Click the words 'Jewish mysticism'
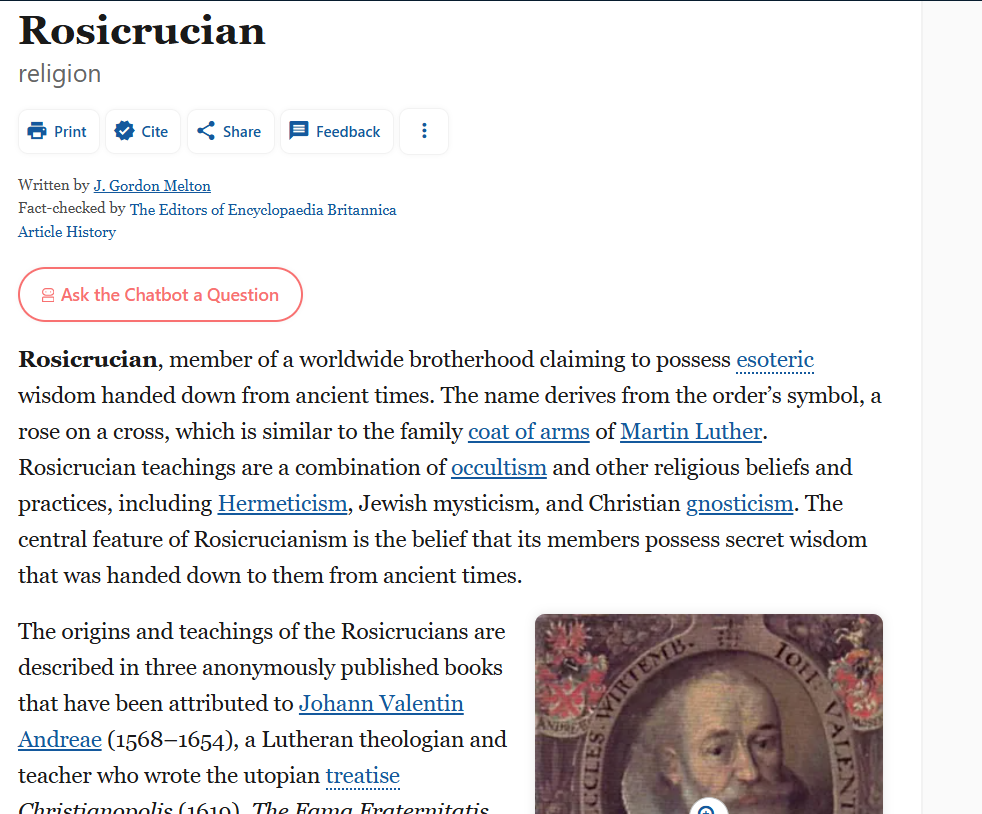 (448, 504)
